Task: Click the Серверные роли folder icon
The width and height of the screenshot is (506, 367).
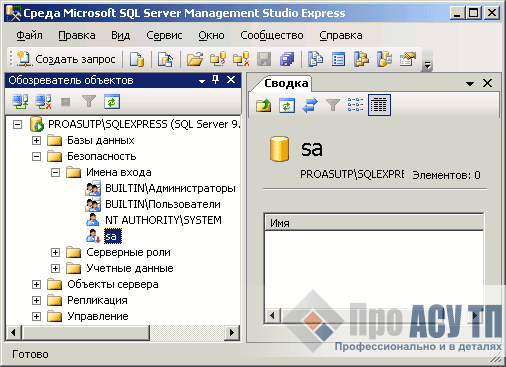Action: click(x=73, y=252)
